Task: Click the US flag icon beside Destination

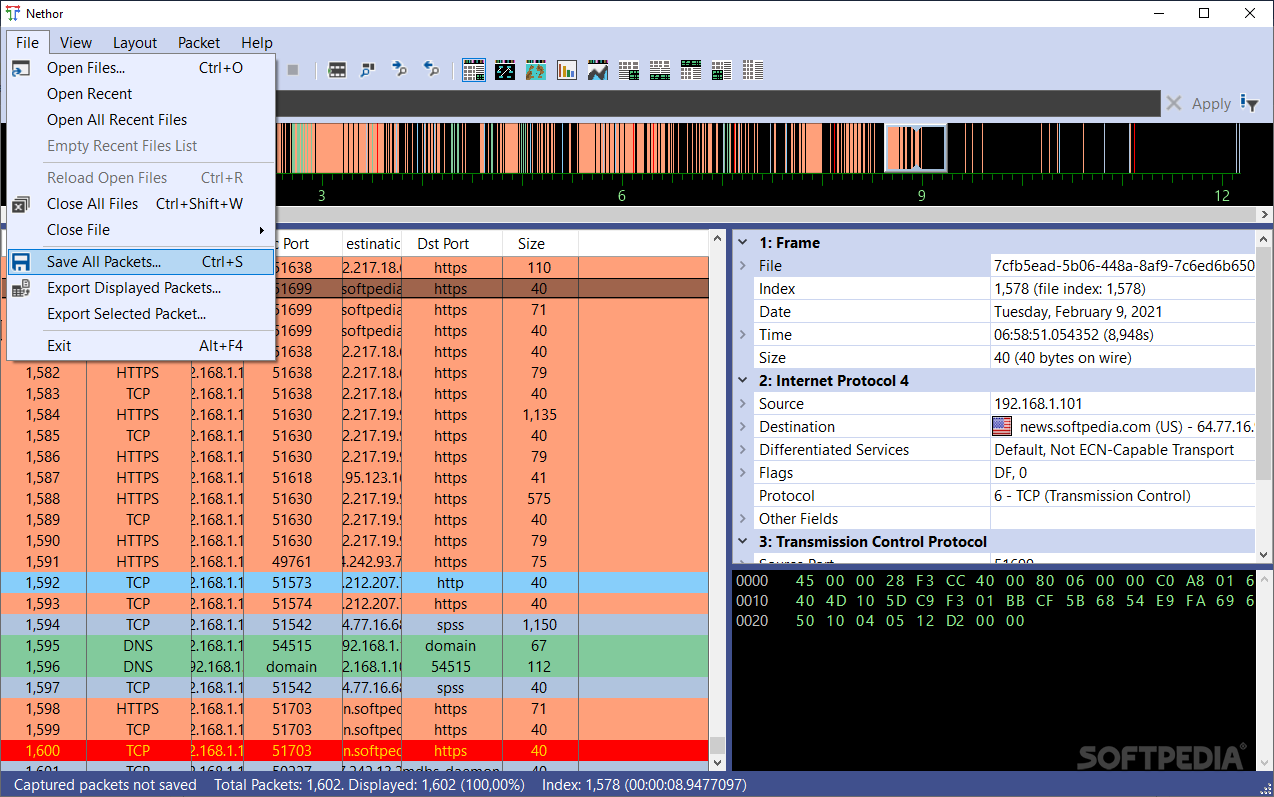Action: pyautogui.click(x=1002, y=427)
